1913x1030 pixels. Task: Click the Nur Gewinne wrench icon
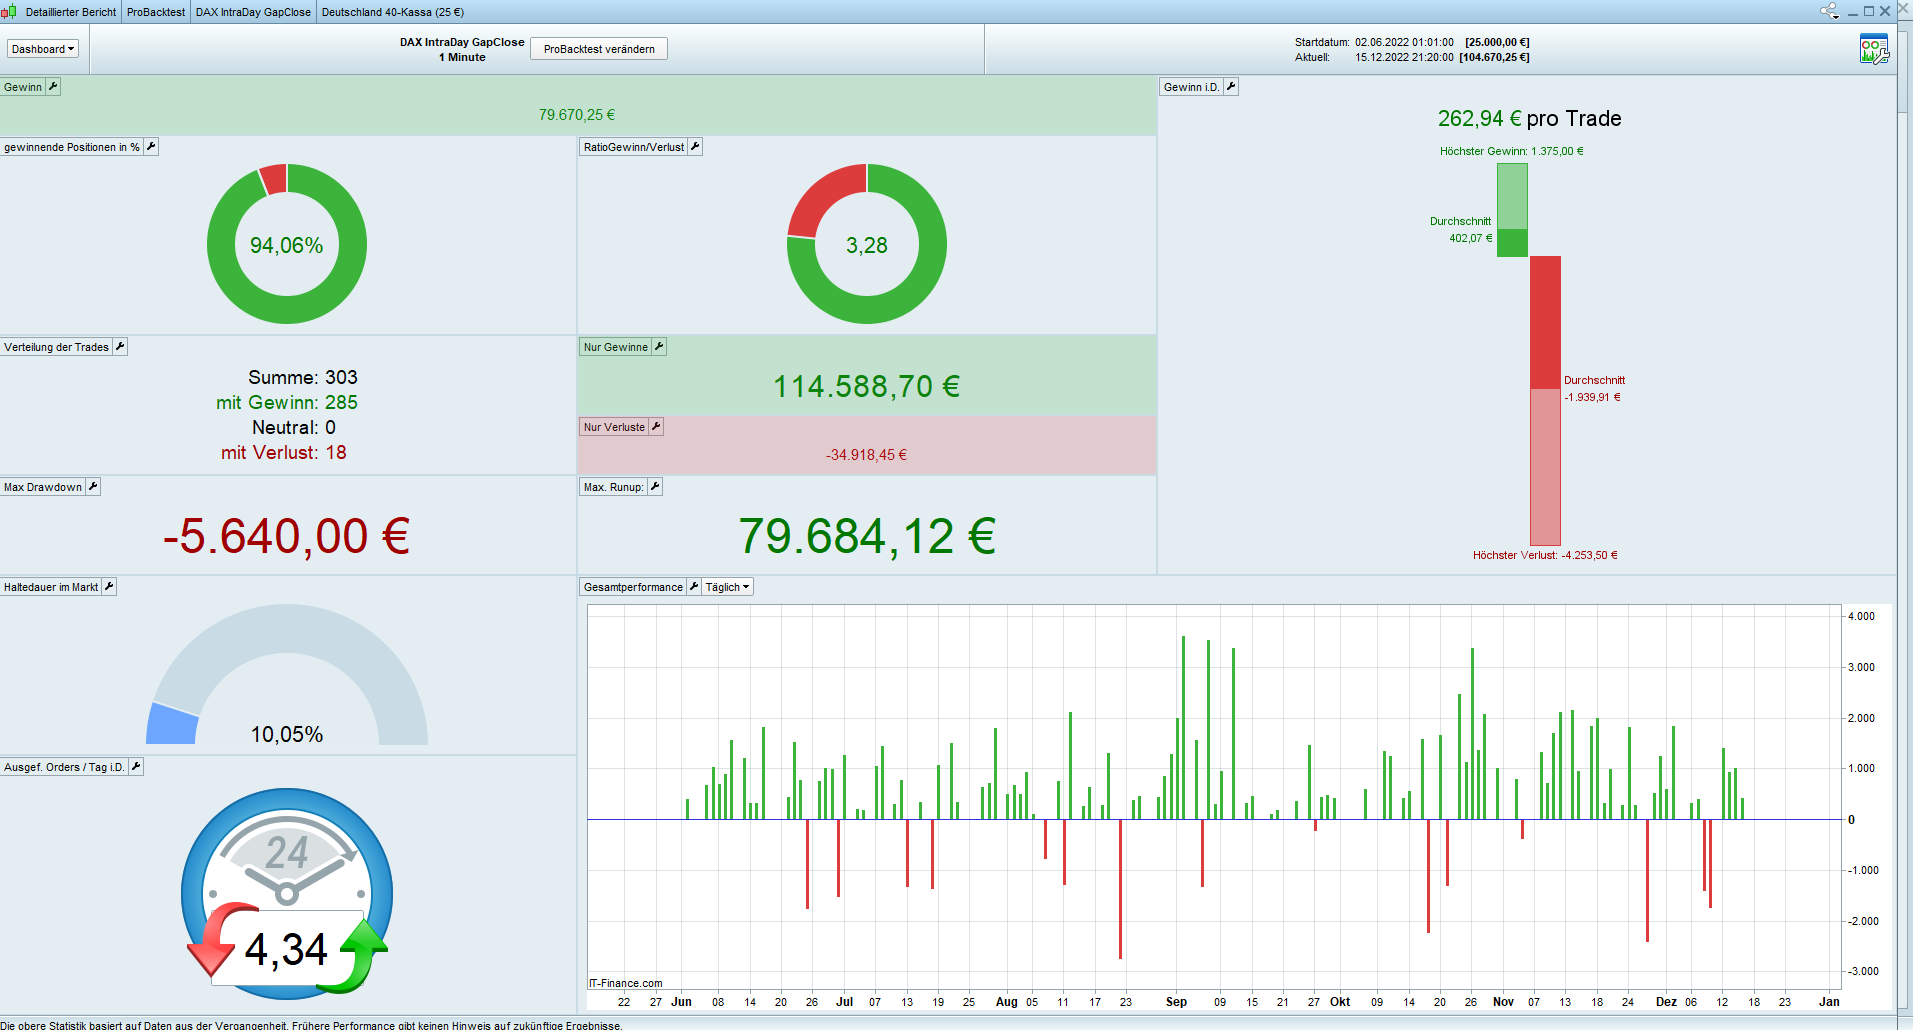tap(659, 347)
